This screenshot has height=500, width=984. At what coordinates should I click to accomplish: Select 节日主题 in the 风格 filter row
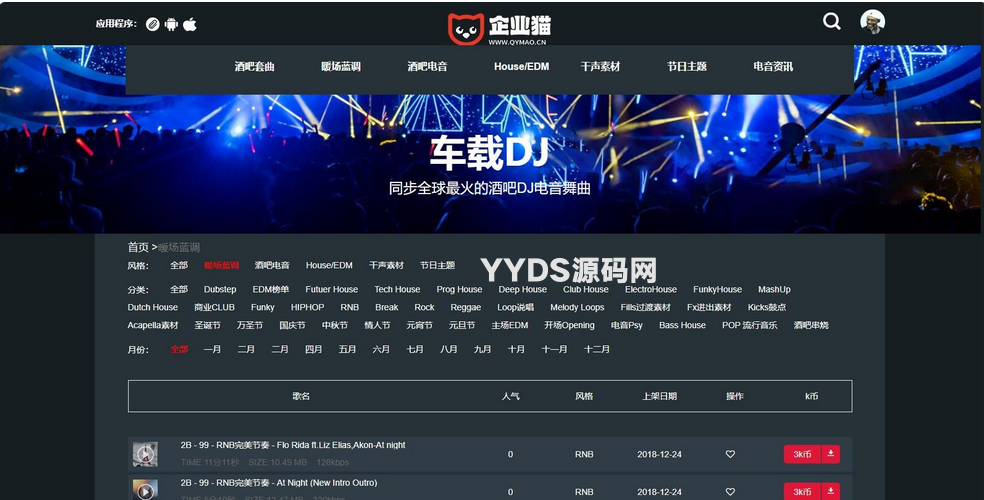point(437,265)
